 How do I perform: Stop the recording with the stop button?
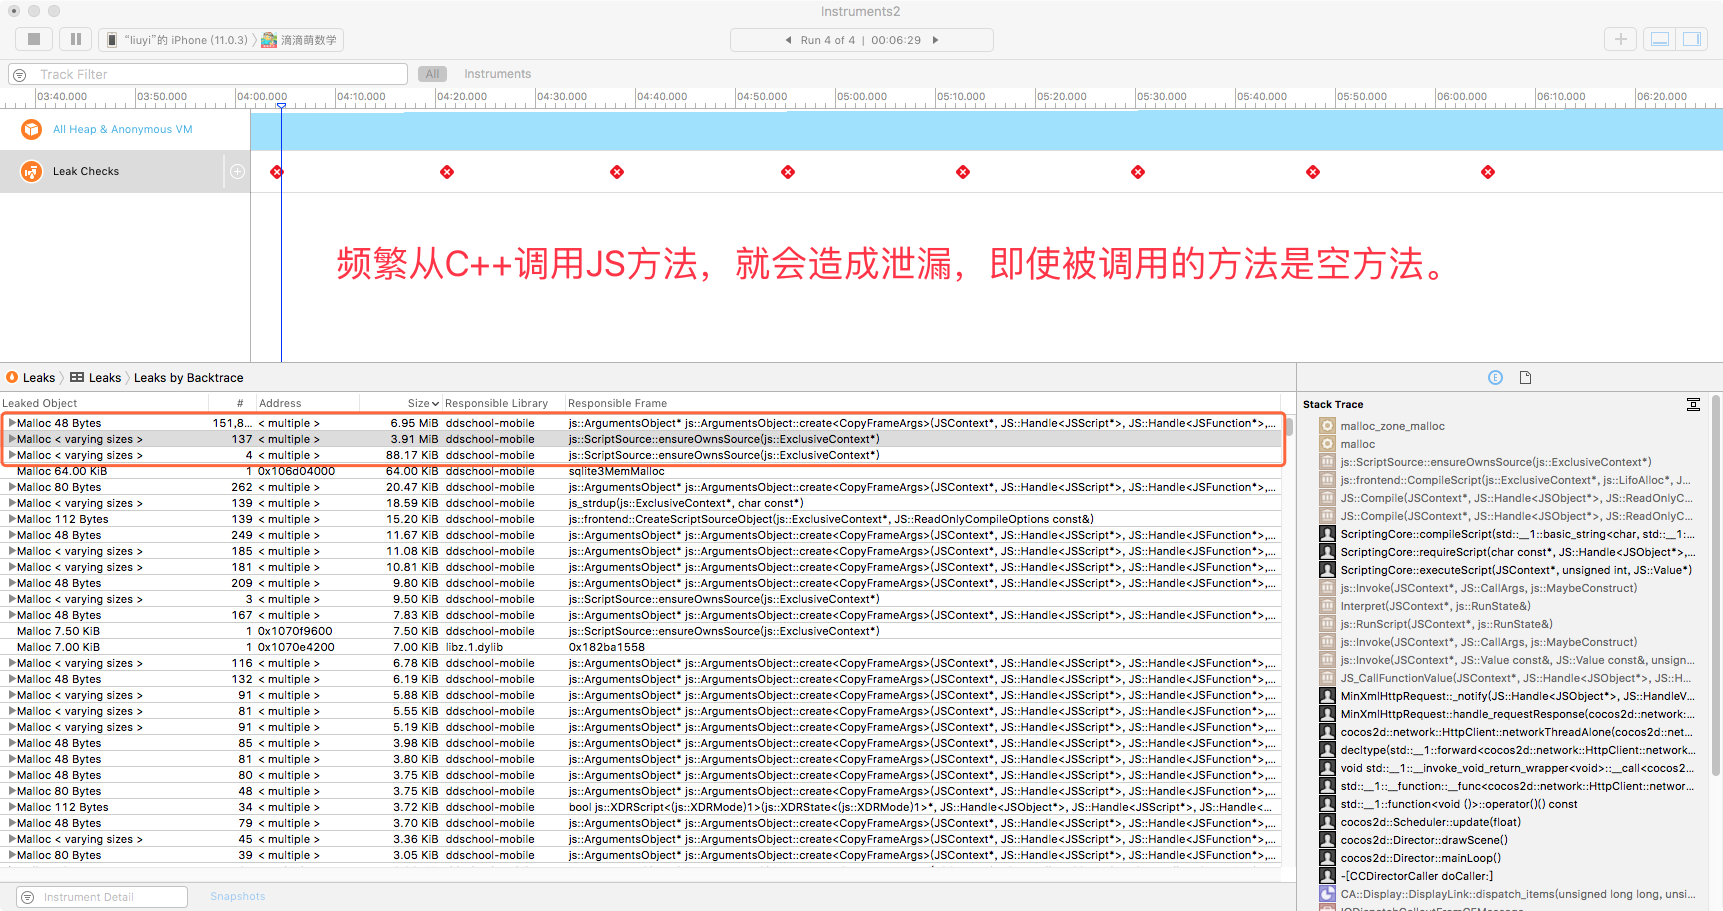pyautogui.click(x=34, y=39)
